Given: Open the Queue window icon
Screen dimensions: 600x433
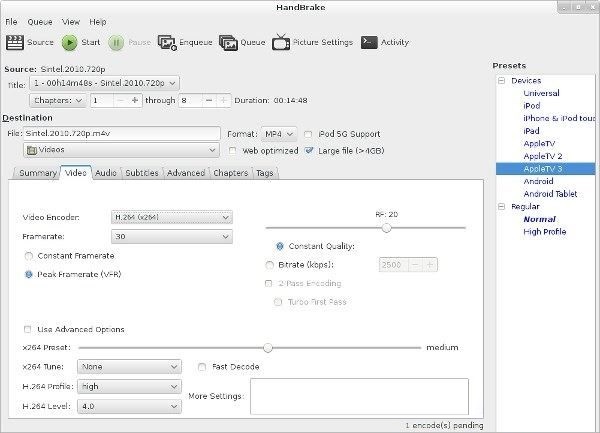Looking at the screenshot, I should (x=228, y=43).
